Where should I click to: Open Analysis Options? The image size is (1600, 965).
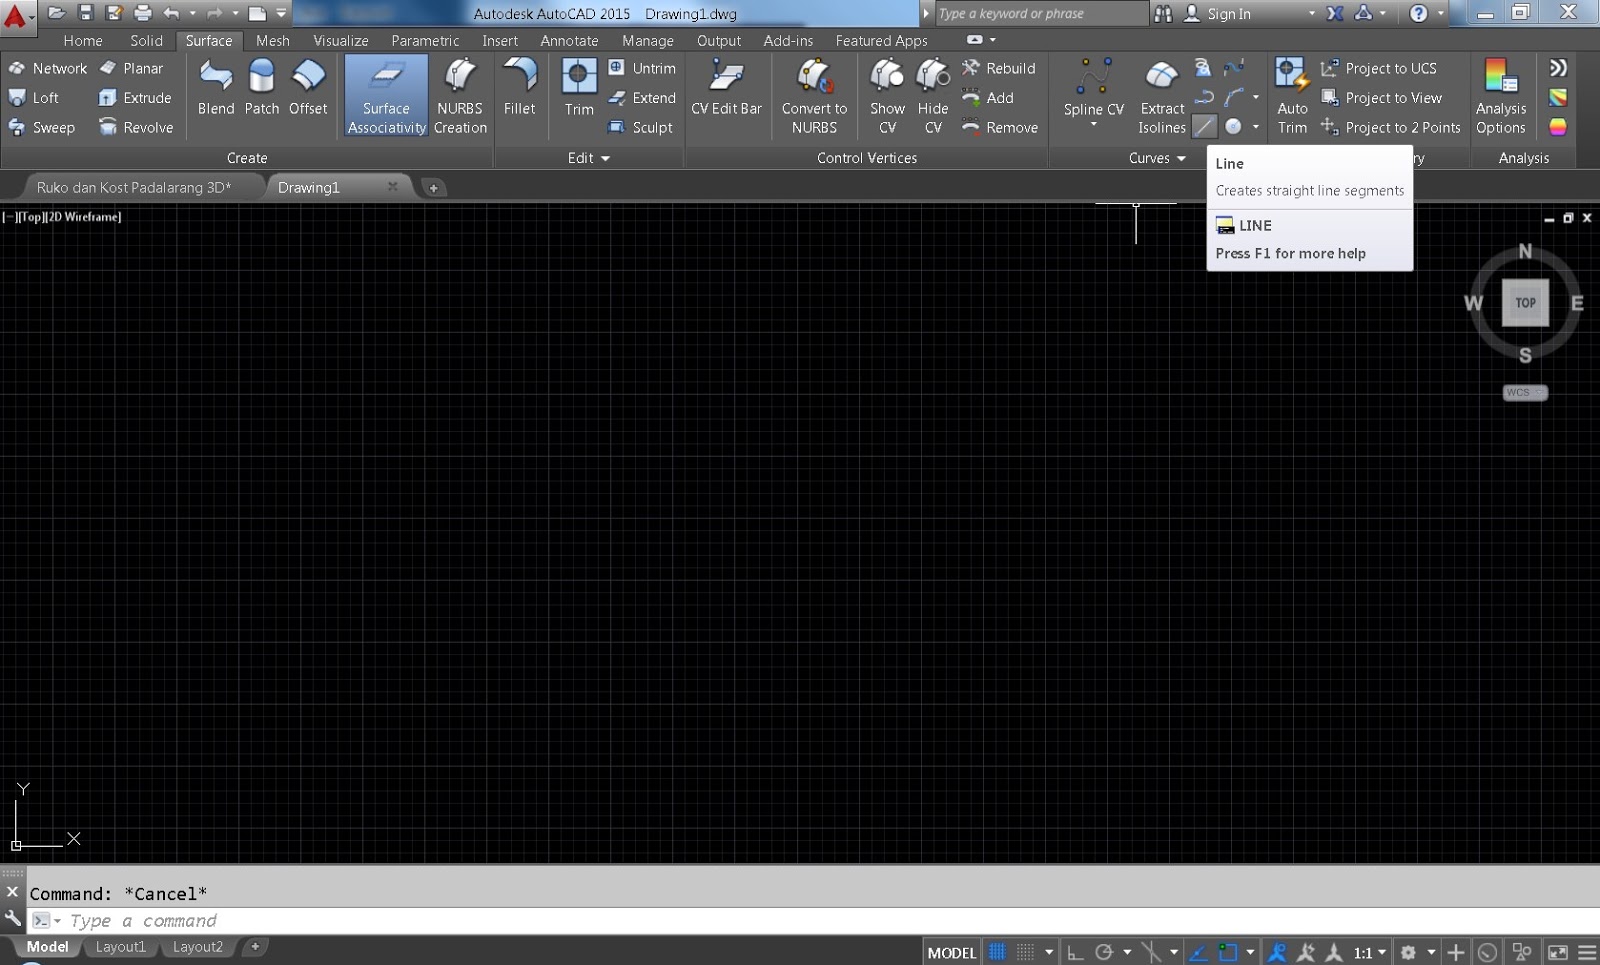point(1501,96)
